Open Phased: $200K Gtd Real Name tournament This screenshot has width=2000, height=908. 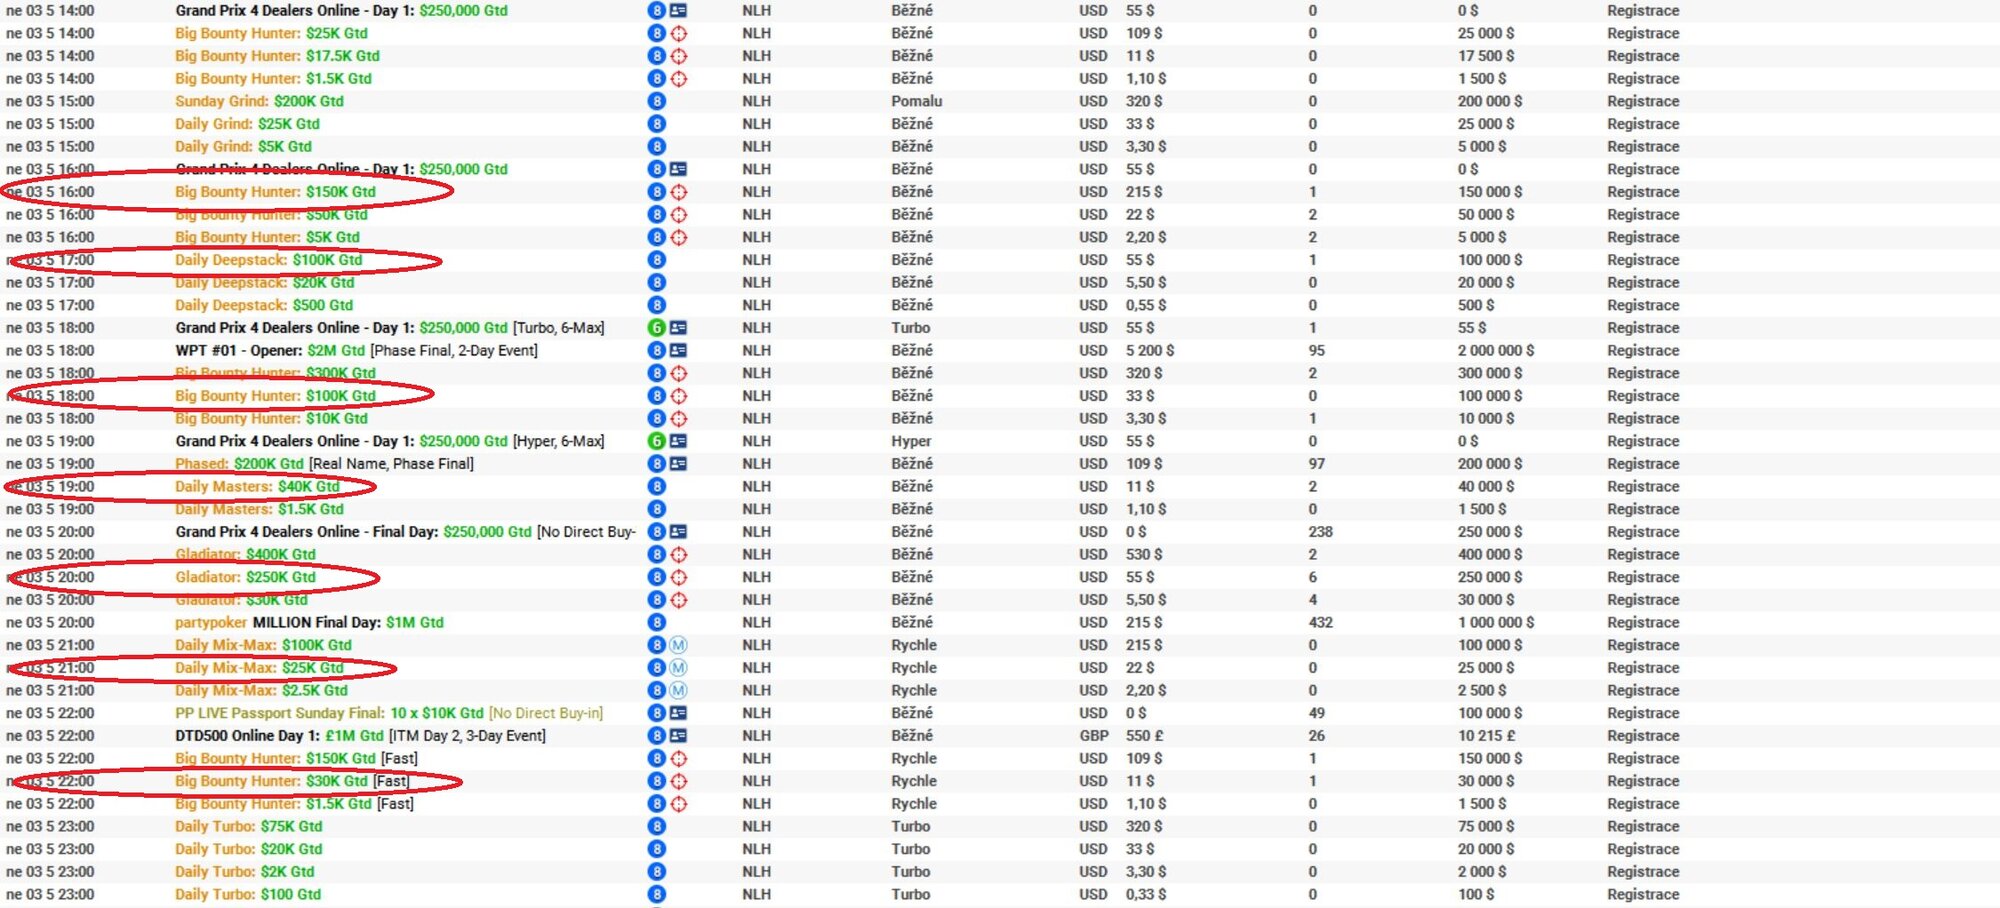pos(324,464)
